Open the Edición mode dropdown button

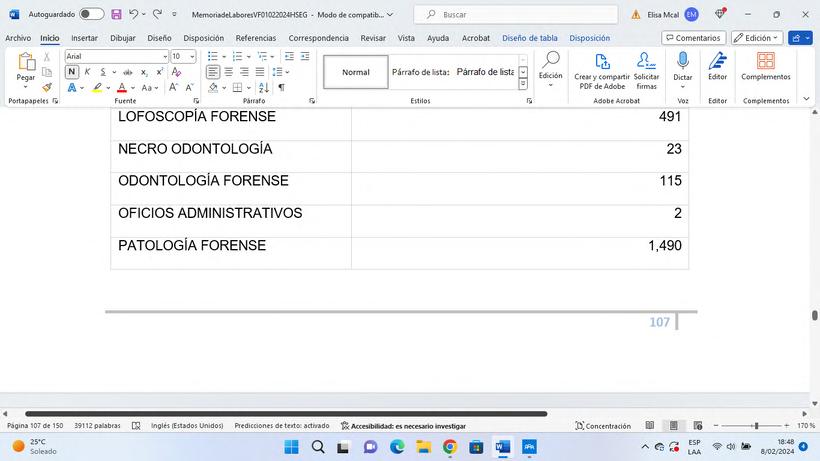point(756,38)
